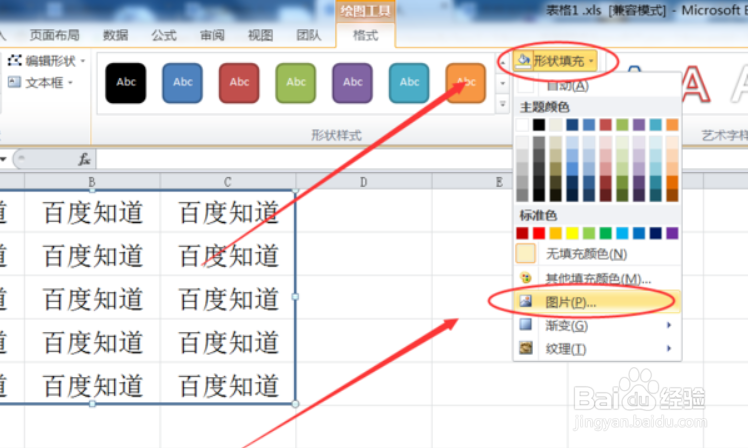Click the 编辑形状 edit shape icon
This screenshot has width=748, height=448.
pyautogui.click(x=15, y=60)
